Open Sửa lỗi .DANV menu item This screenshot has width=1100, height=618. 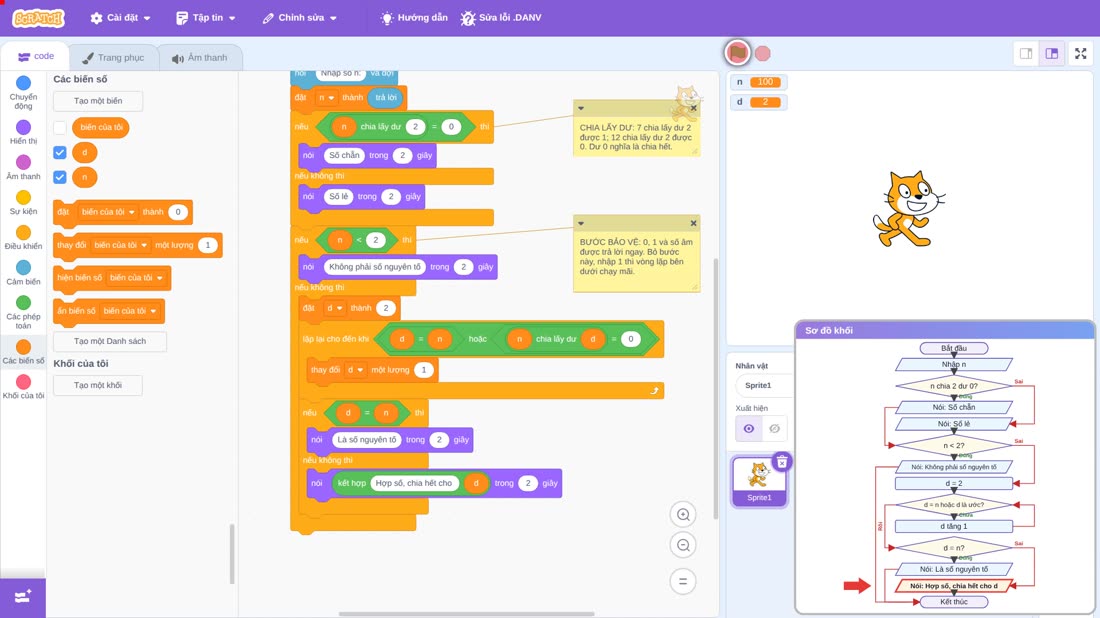501,18
